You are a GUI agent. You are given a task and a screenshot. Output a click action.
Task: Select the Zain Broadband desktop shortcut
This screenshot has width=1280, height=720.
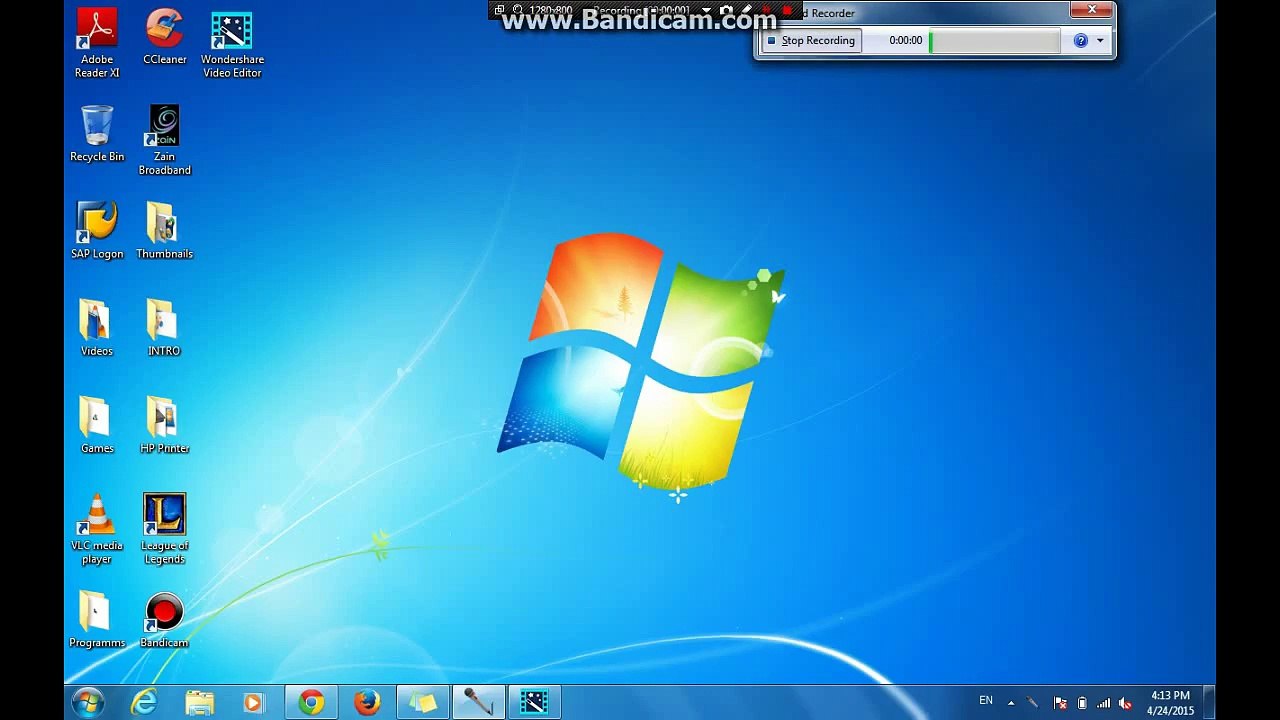coord(164,141)
